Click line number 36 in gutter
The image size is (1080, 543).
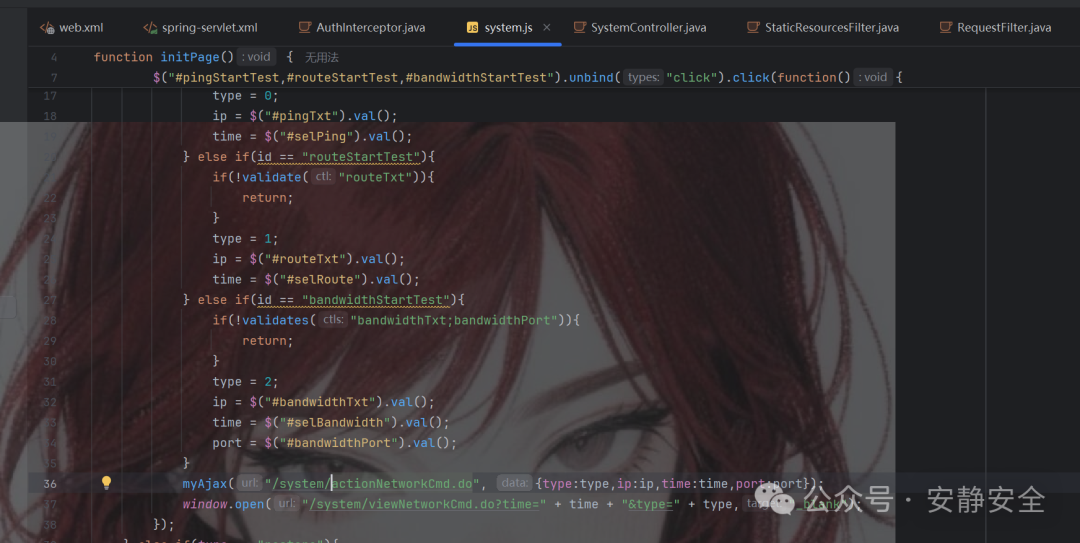[x=50, y=484]
